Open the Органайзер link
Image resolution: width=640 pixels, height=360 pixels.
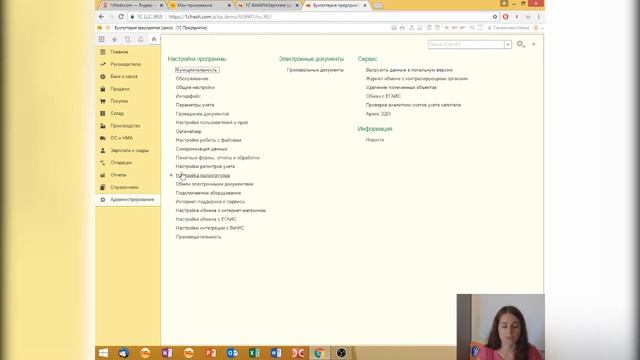click(x=189, y=131)
